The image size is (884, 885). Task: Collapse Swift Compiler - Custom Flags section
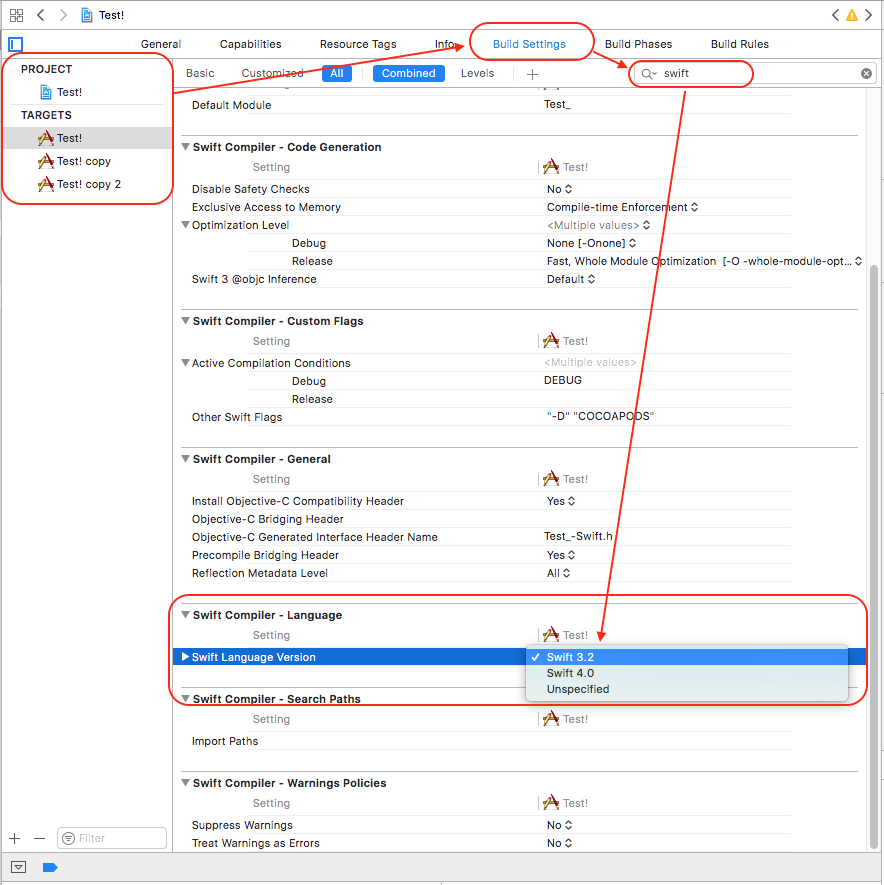185,321
